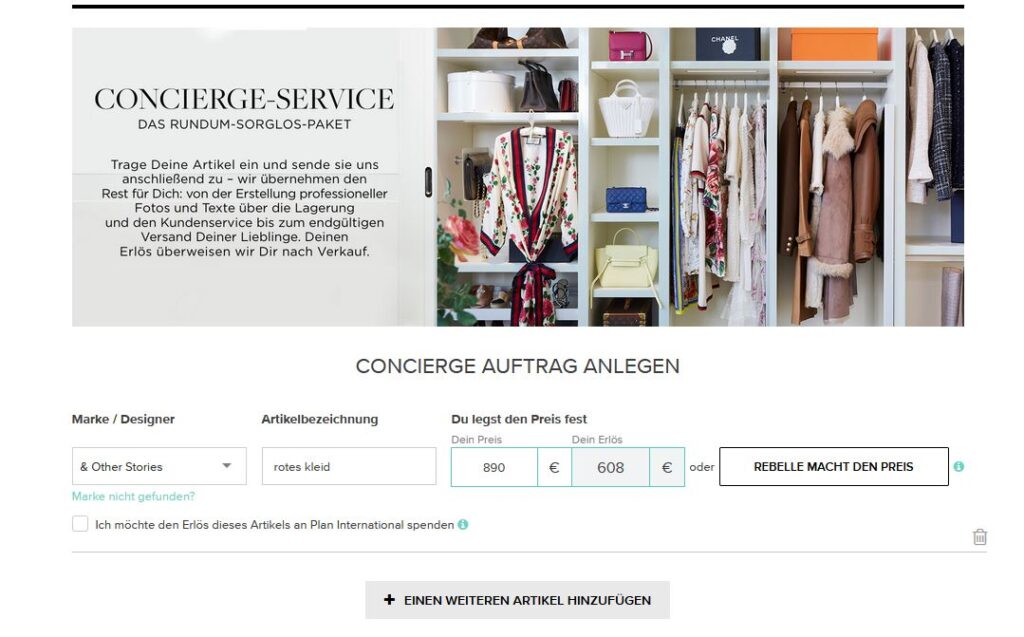Focus the Artikelbezeichnung field with rotes kleid
1024x637 pixels.
point(349,466)
